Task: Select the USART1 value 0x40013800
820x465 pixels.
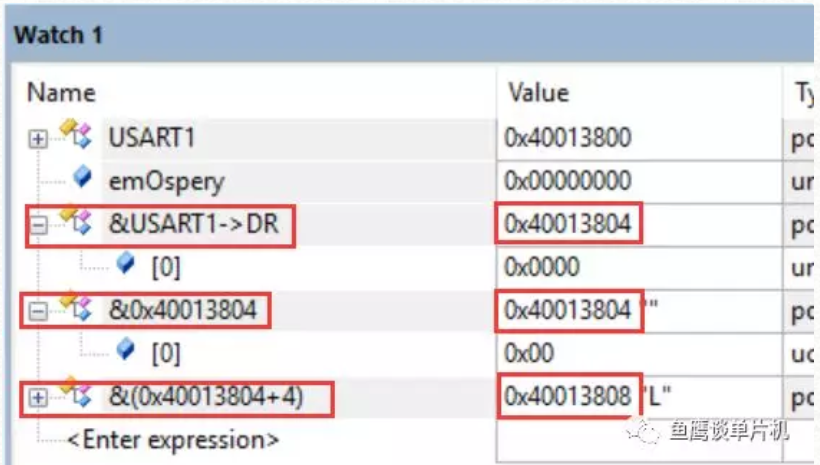Action: pyautogui.click(x=567, y=138)
